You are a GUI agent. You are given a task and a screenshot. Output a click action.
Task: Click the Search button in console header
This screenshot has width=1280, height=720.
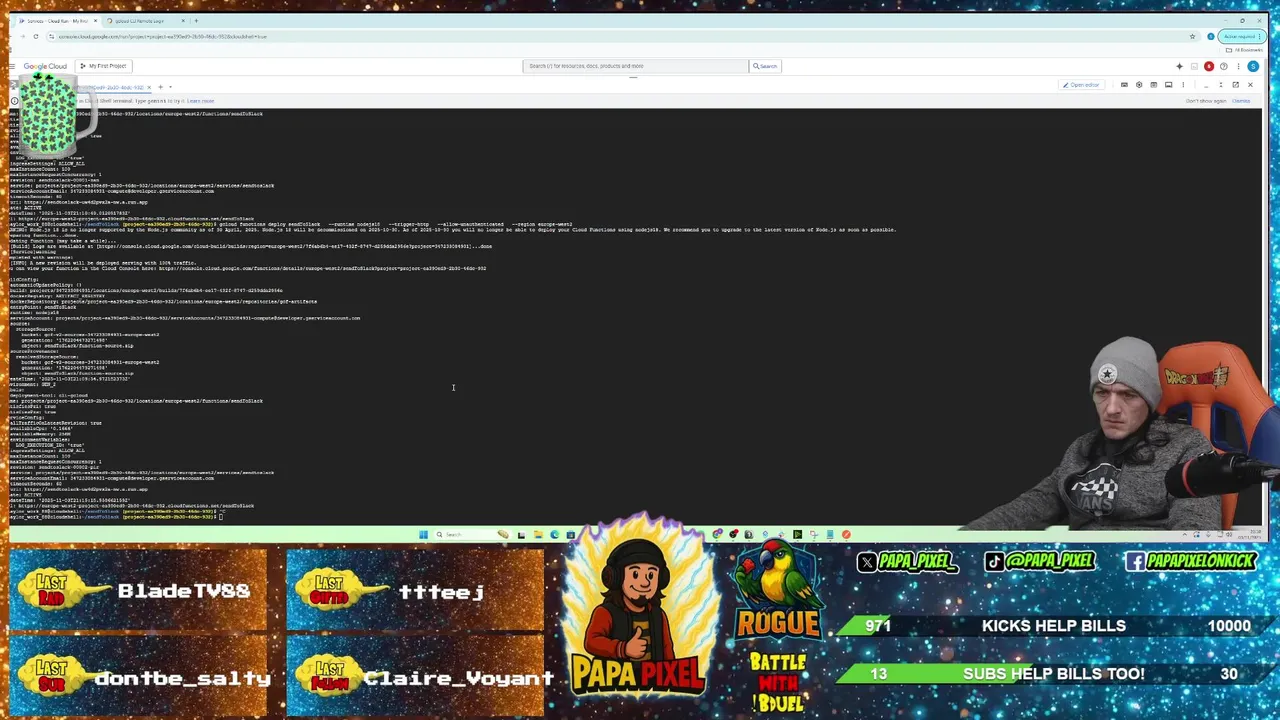tap(765, 66)
